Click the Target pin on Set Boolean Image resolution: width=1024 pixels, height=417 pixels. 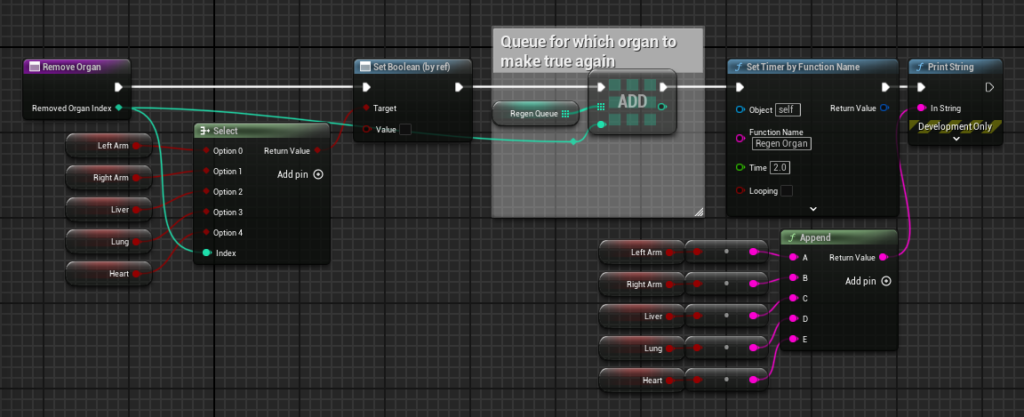[366, 108]
